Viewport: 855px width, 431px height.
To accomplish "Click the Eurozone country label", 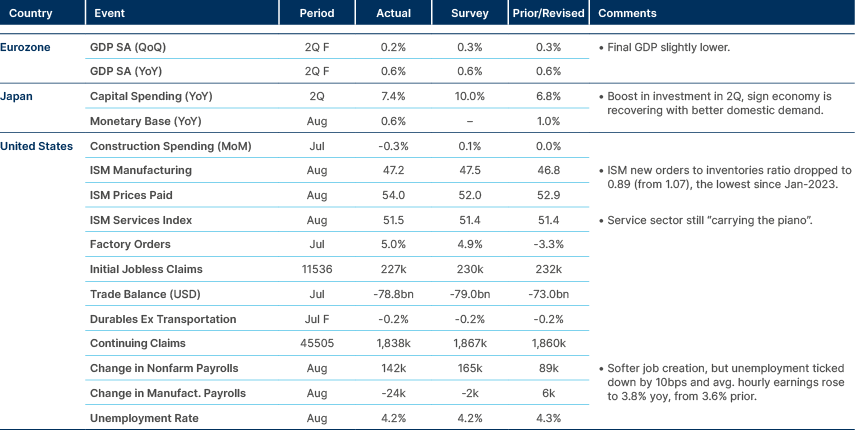I will coord(27,47).
